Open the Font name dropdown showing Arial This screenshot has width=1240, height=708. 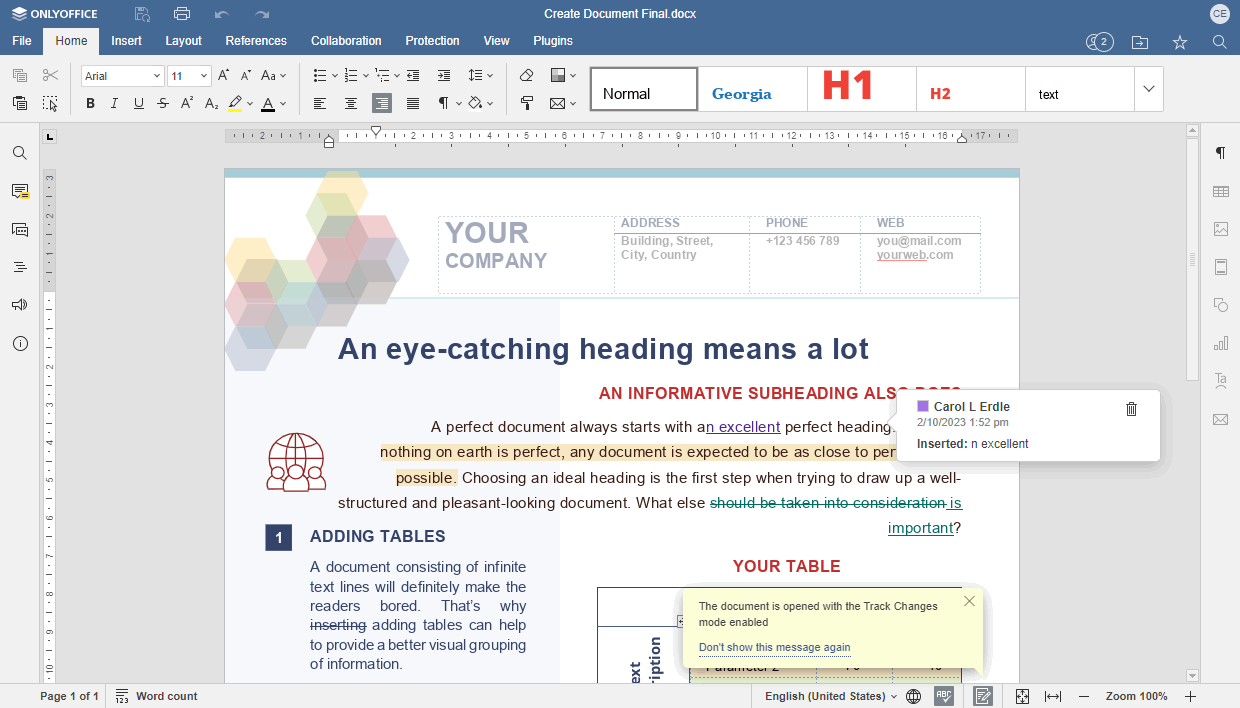point(121,75)
